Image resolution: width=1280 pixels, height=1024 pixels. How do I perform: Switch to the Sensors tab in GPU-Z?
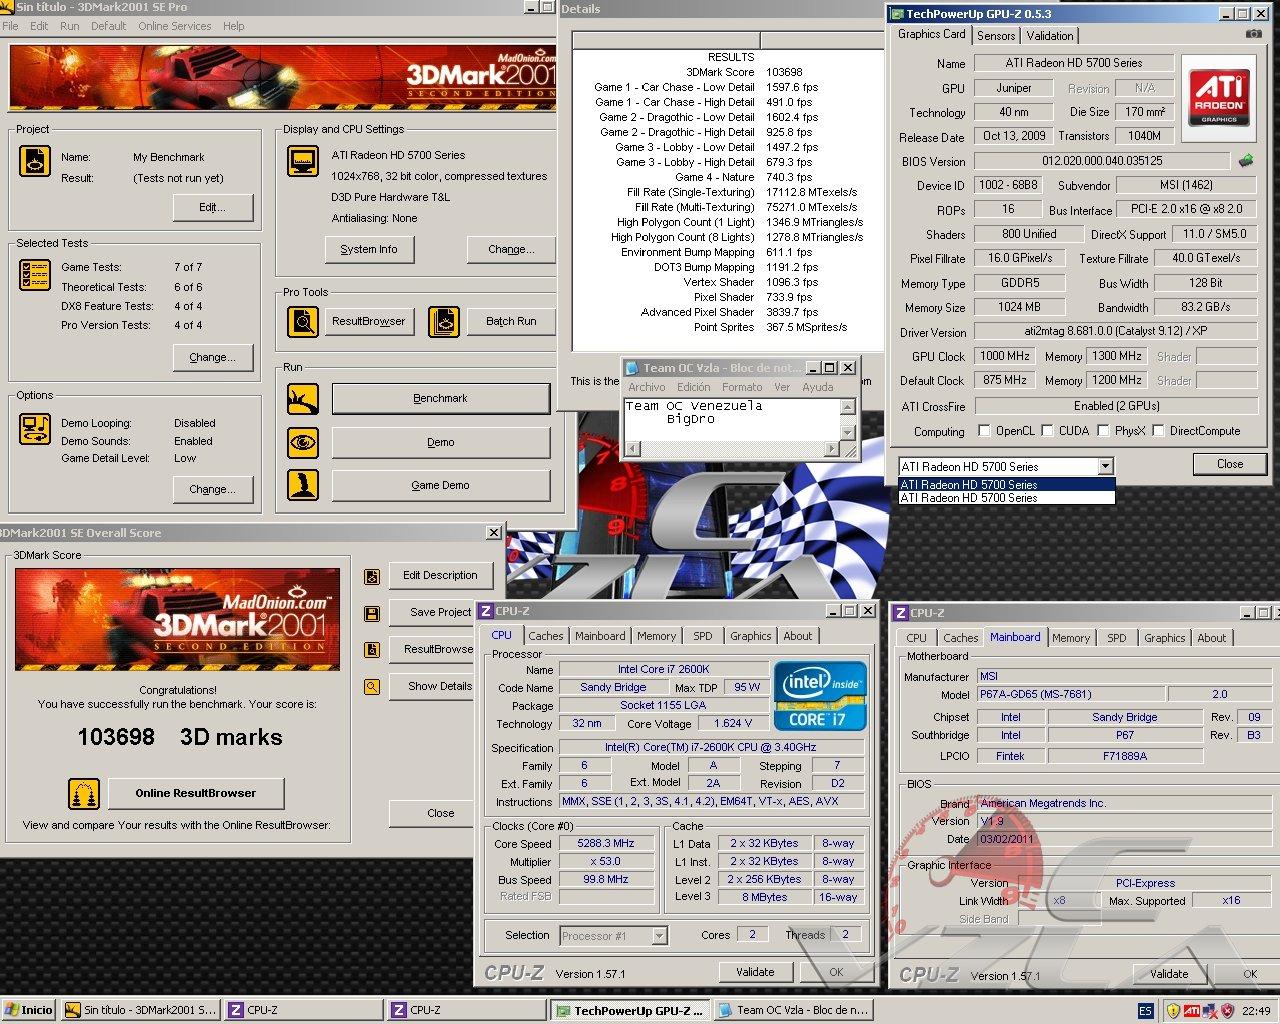click(996, 36)
